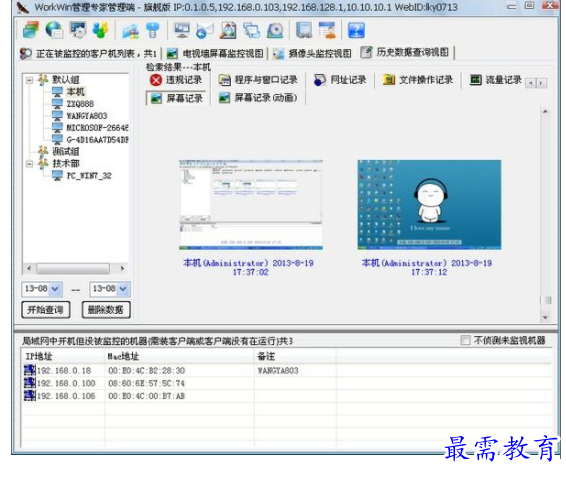Click results pane scrollbar down arrow
Image resolution: width=566 pixels, height=480 pixels.
(545, 317)
